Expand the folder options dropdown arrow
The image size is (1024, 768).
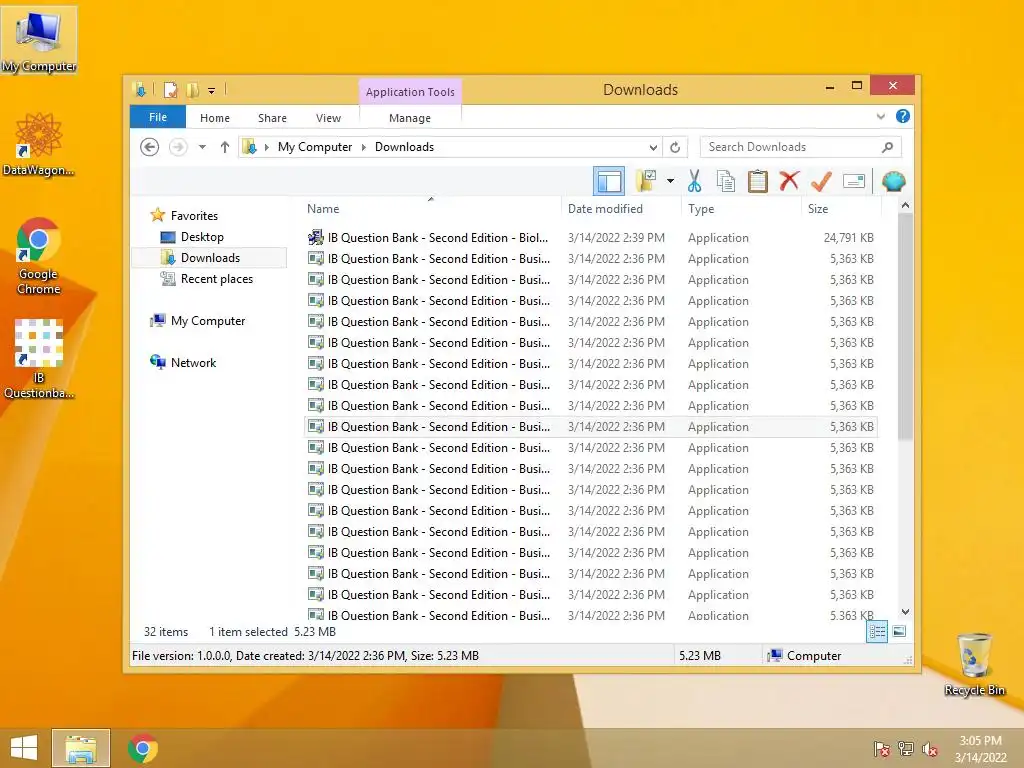(x=670, y=181)
